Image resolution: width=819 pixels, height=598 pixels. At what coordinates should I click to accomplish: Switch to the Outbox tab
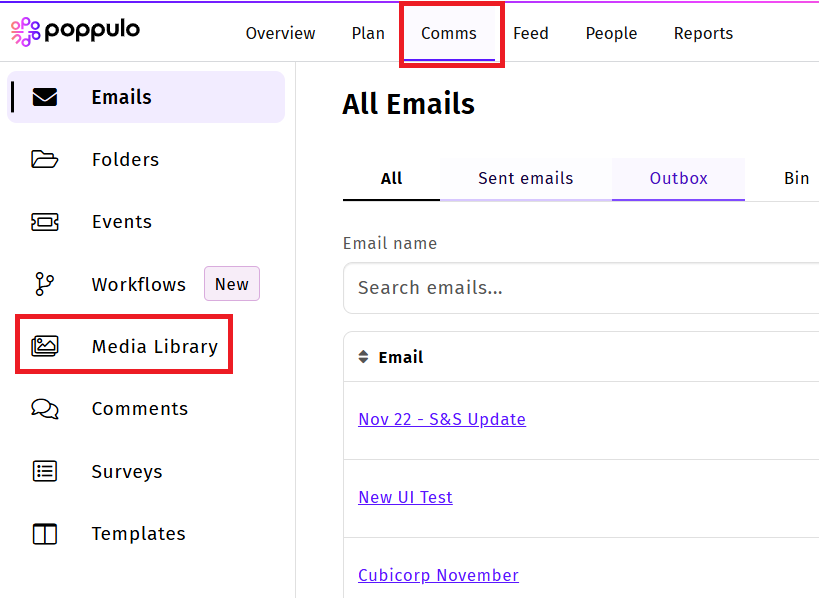(x=678, y=178)
